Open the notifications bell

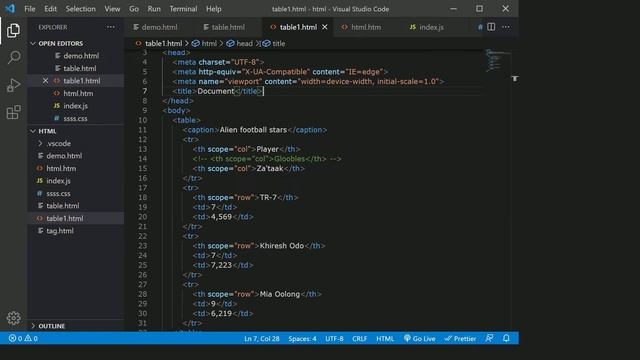click(x=506, y=338)
